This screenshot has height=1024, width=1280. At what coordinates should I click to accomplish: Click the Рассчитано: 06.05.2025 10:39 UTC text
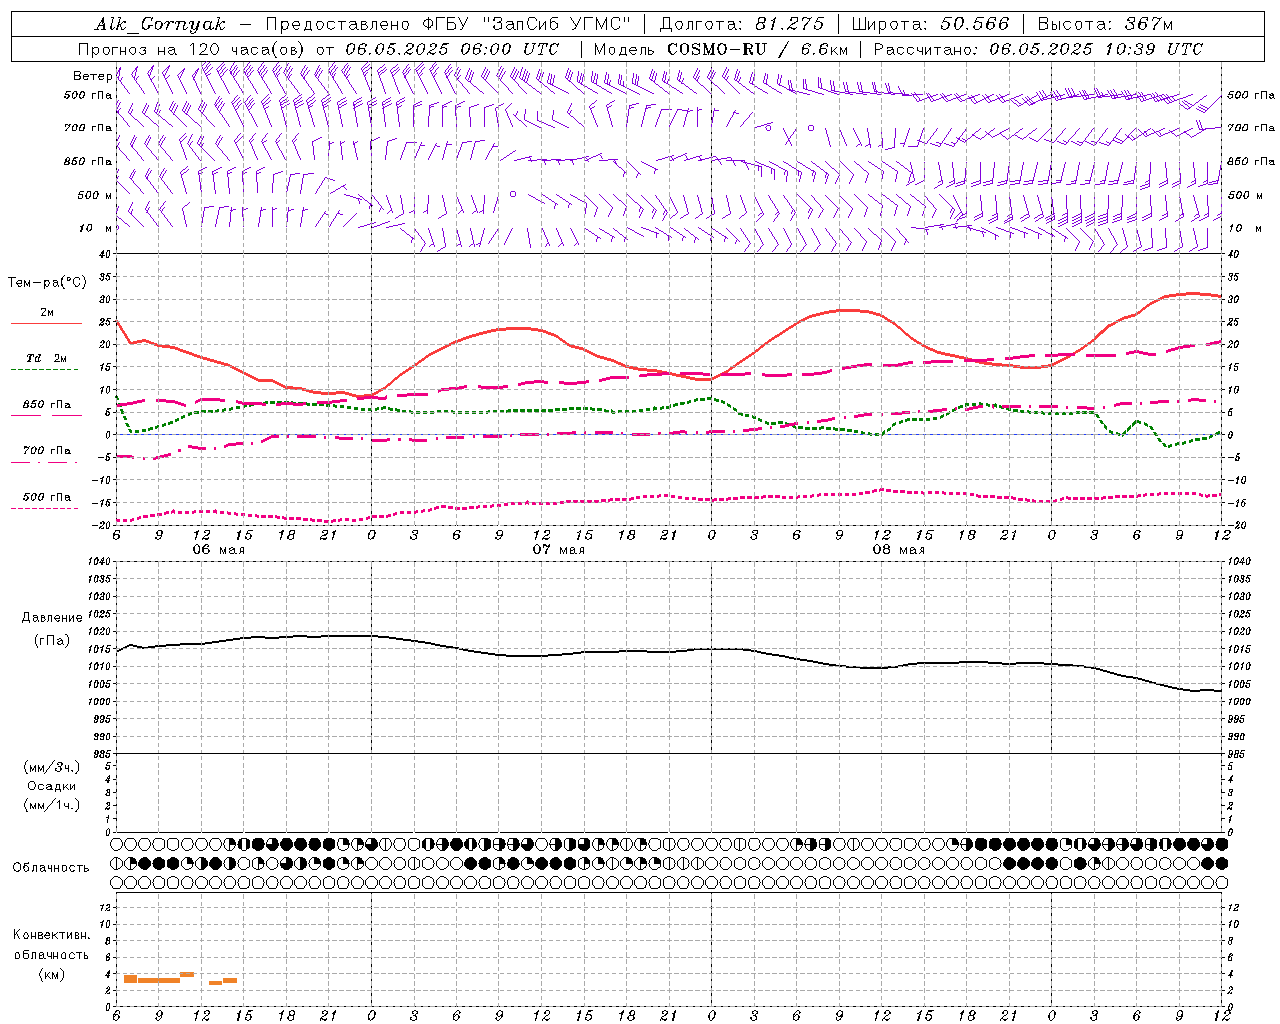pos(1038,49)
